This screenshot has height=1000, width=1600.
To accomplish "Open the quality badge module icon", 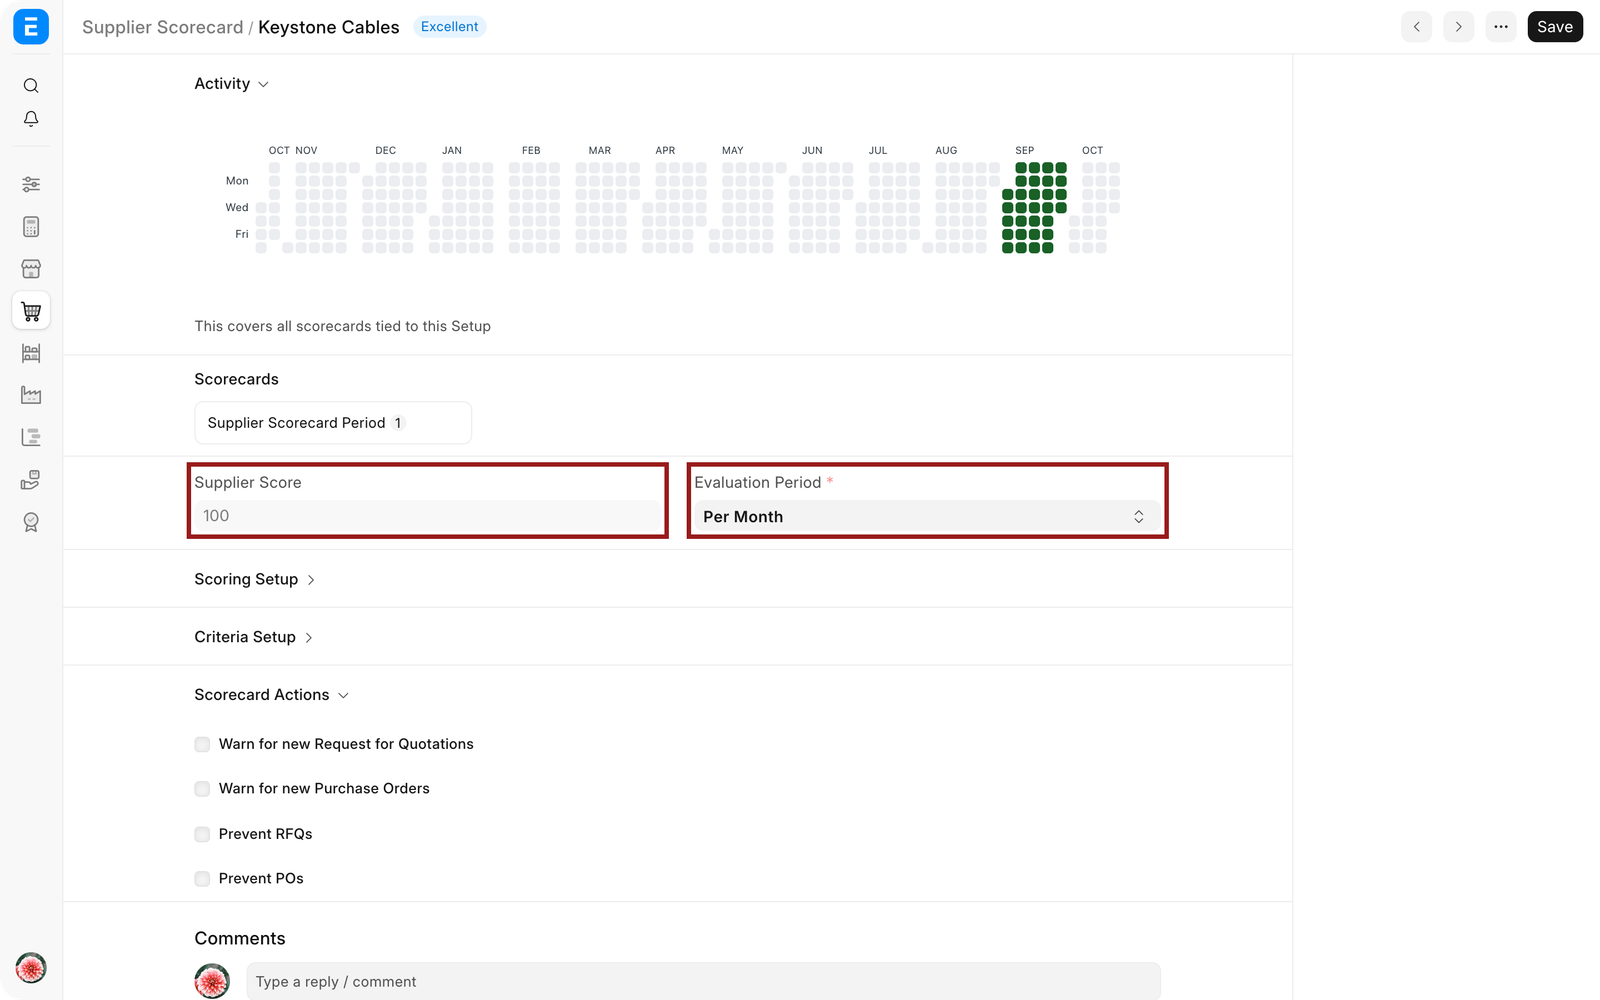I will pos(31,522).
